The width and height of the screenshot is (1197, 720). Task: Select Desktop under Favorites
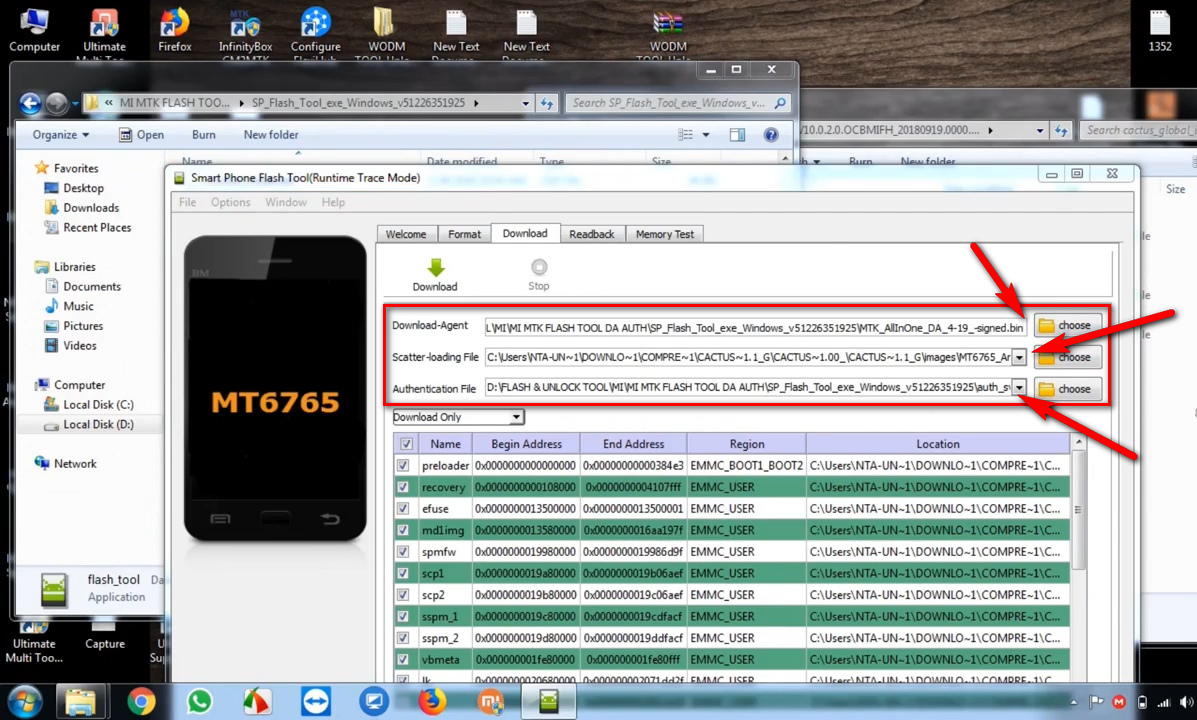coord(74,188)
